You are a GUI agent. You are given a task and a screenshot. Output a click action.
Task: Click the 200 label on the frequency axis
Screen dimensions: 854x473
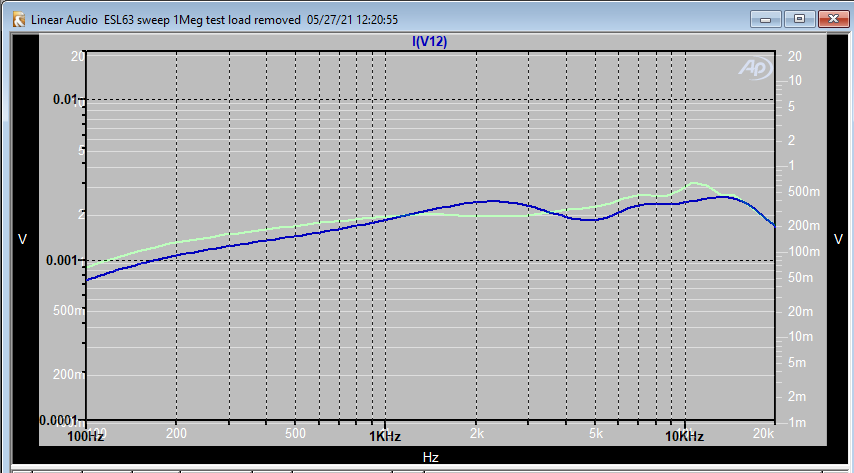coord(176,433)
